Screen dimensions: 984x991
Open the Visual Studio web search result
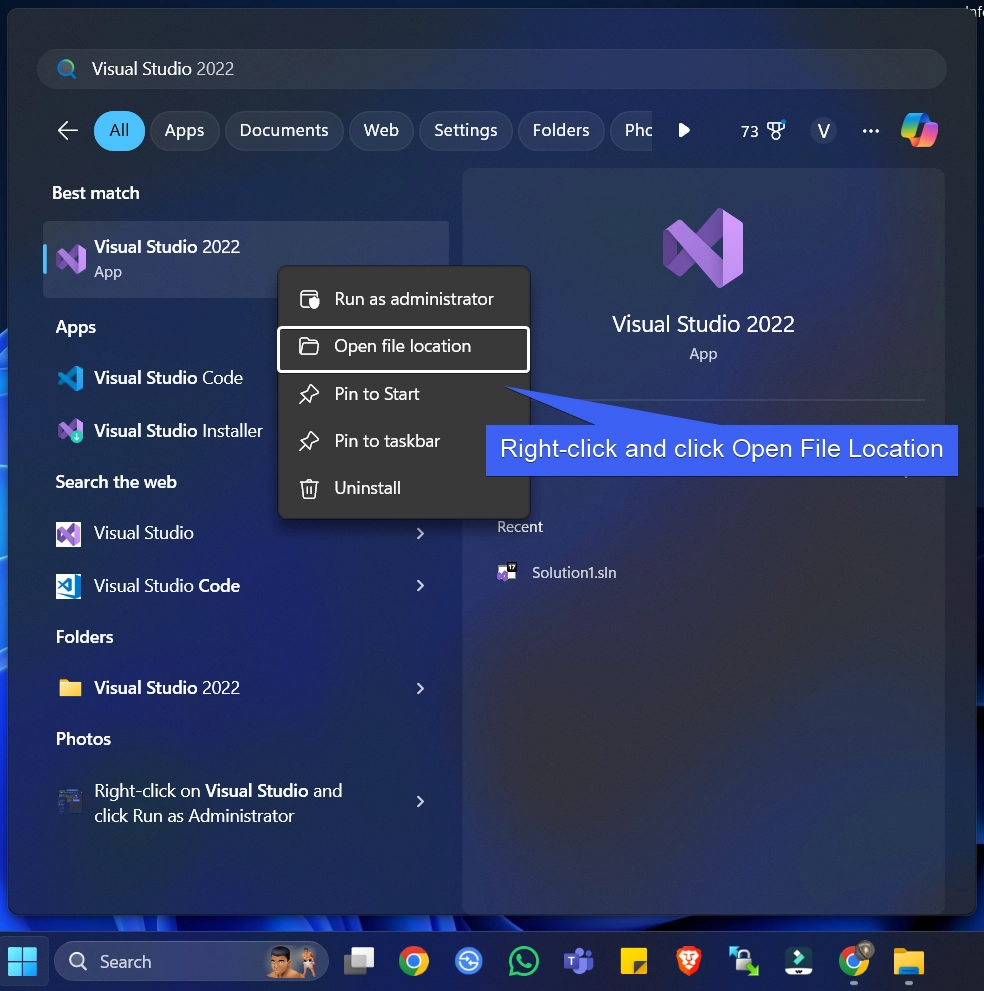(x=245, y=533)
